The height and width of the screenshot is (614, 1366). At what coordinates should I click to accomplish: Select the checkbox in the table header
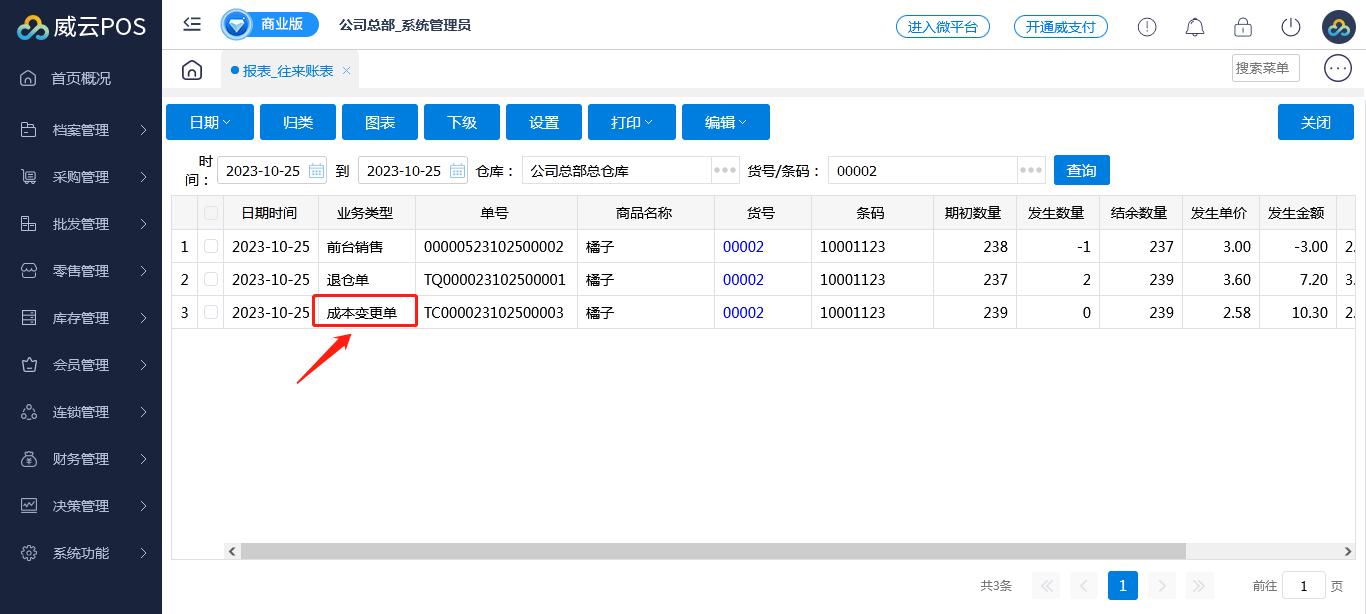pos(210,213)
